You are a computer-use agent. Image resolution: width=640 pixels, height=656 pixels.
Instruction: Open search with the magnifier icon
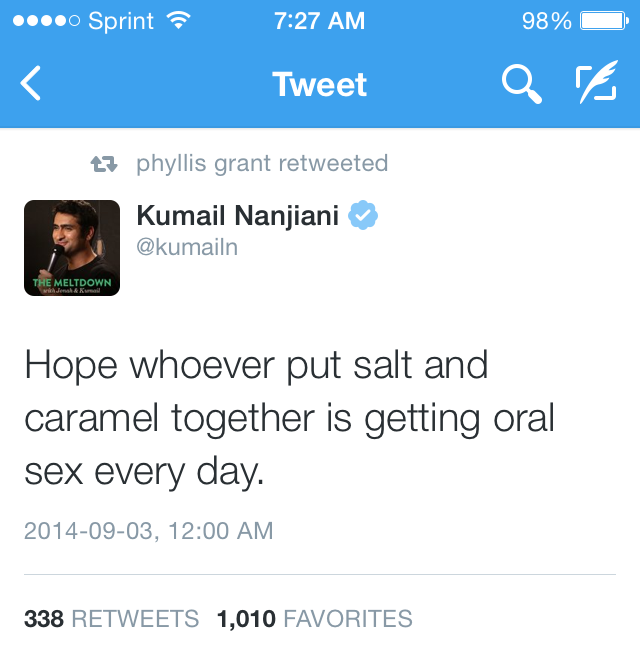[520, 85]
